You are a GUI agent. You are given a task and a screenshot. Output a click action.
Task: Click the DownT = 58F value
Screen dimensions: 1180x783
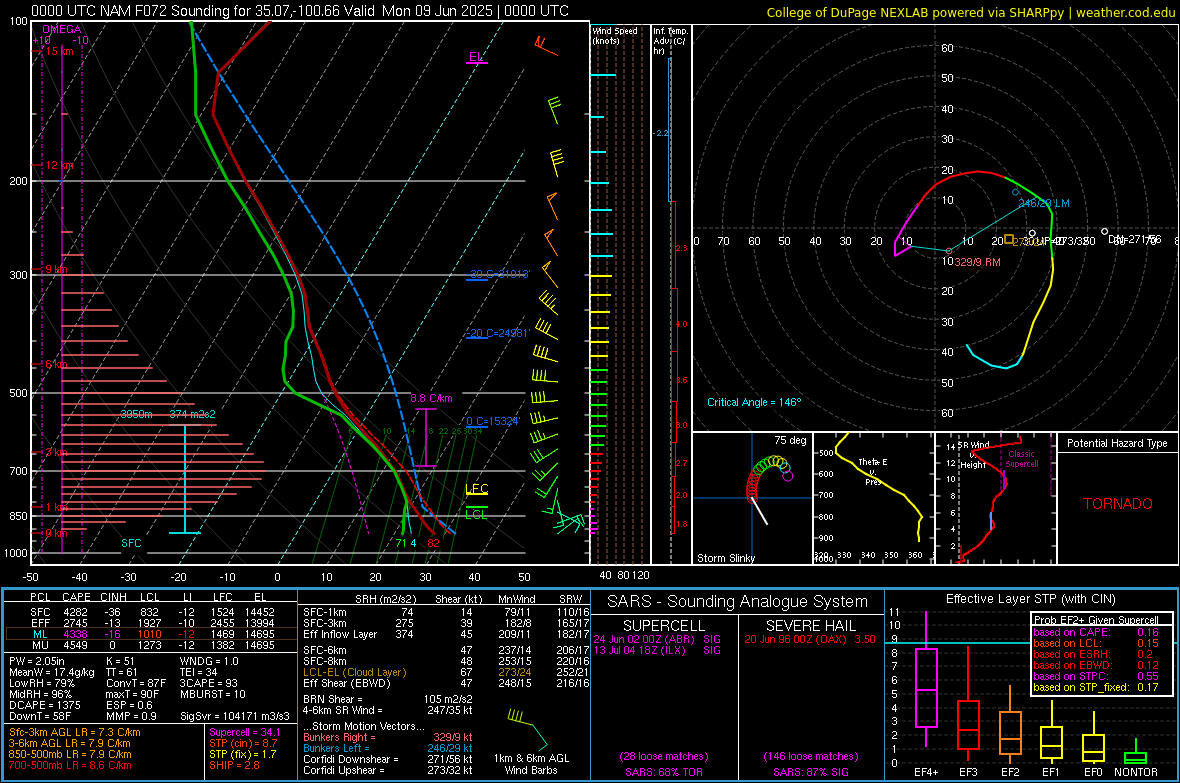tap(40, 716)
